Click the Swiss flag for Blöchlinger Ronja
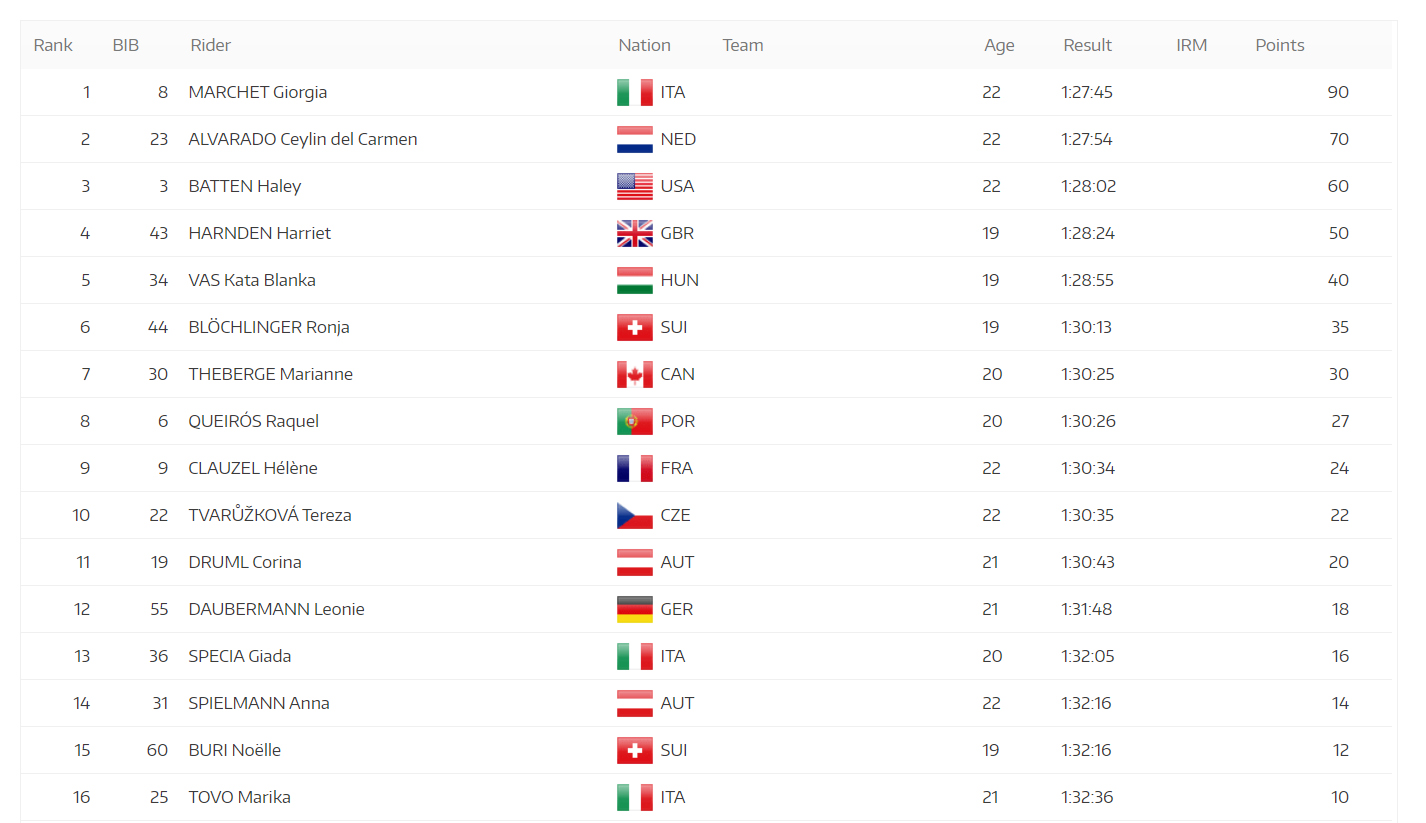This screenshot has height=823, width=1426. pos(634,327)
